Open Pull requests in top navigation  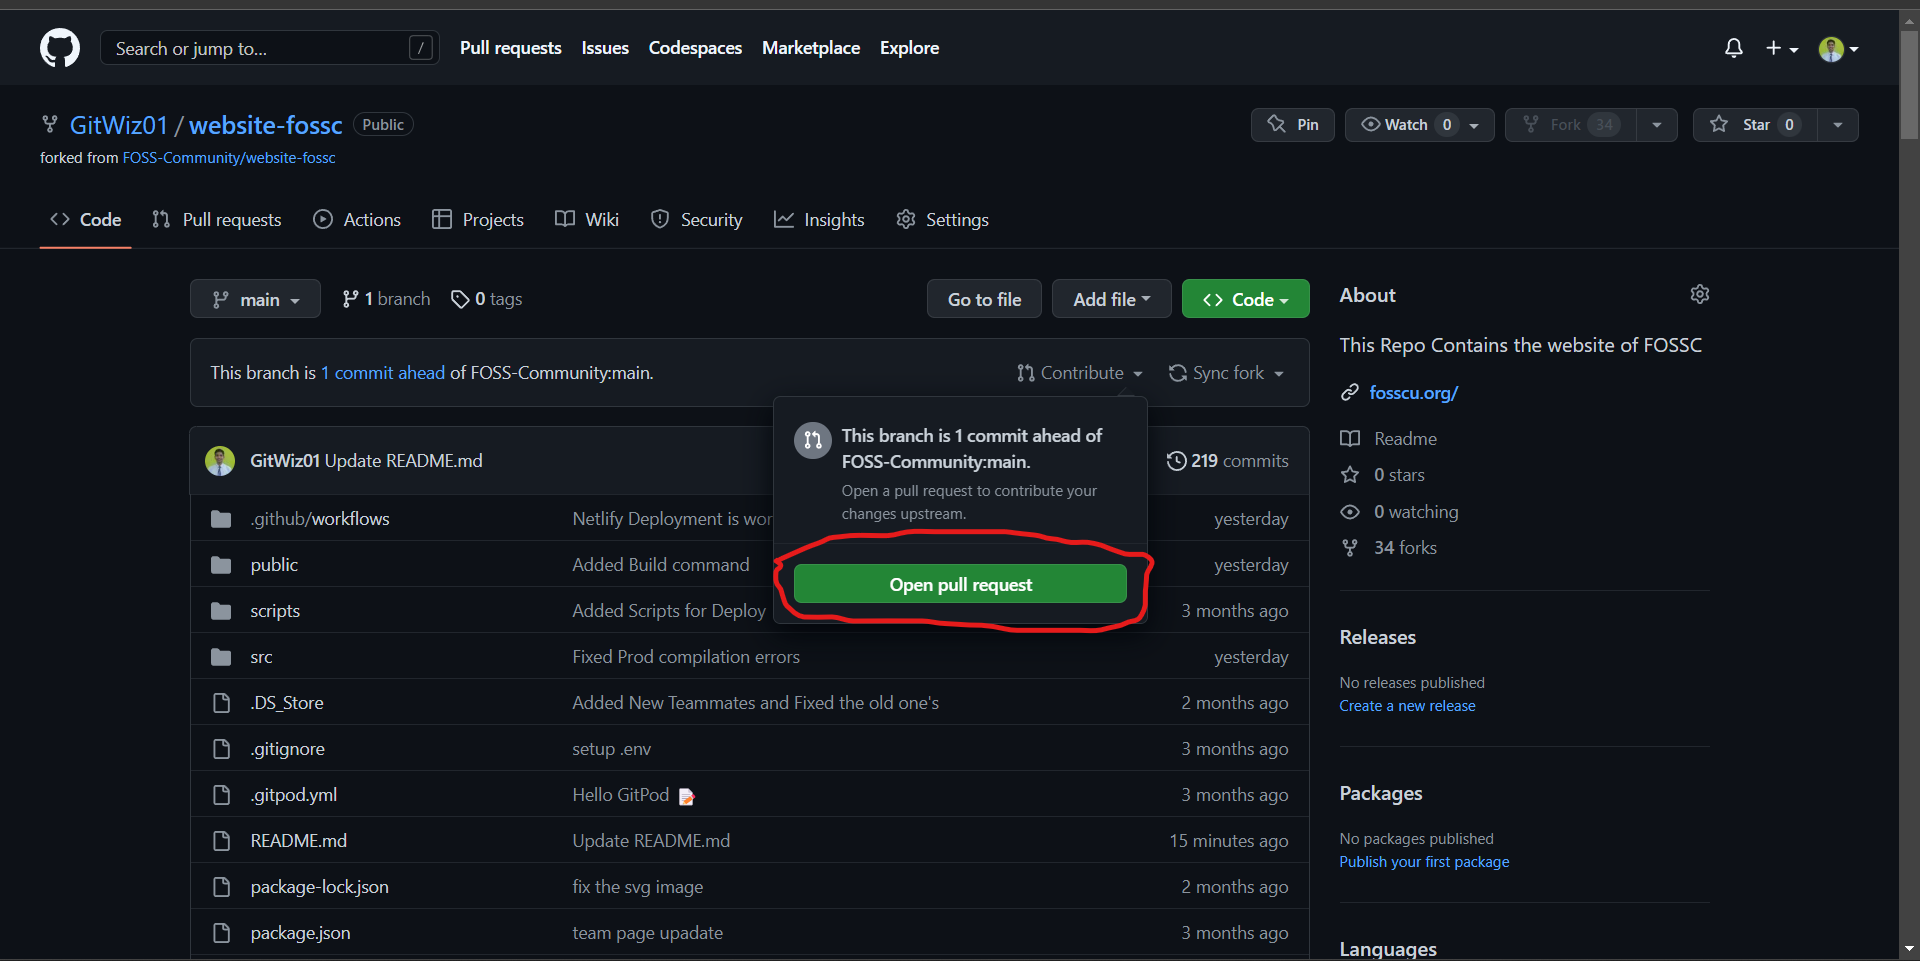[511, 48]
